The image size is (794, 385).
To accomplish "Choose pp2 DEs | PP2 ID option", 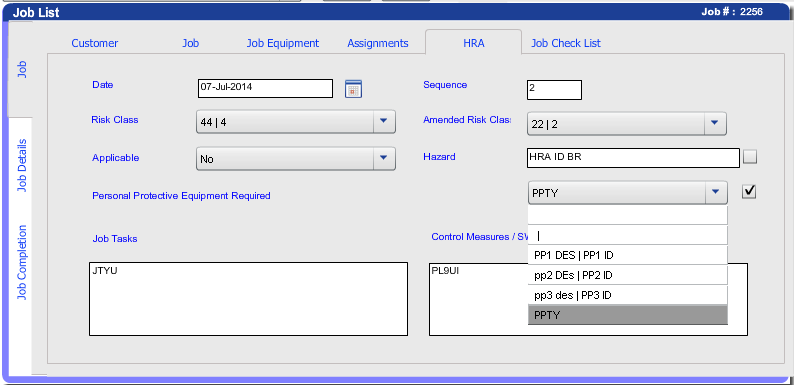I will point(627,275).
